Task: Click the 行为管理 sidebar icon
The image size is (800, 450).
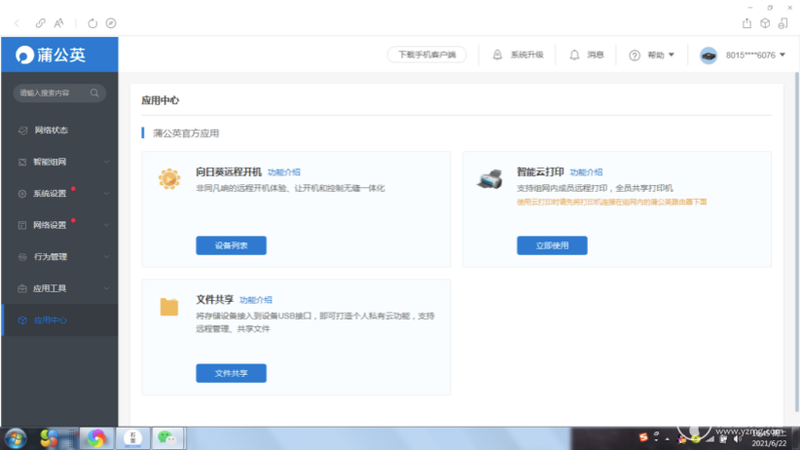Action: (22, 257)
